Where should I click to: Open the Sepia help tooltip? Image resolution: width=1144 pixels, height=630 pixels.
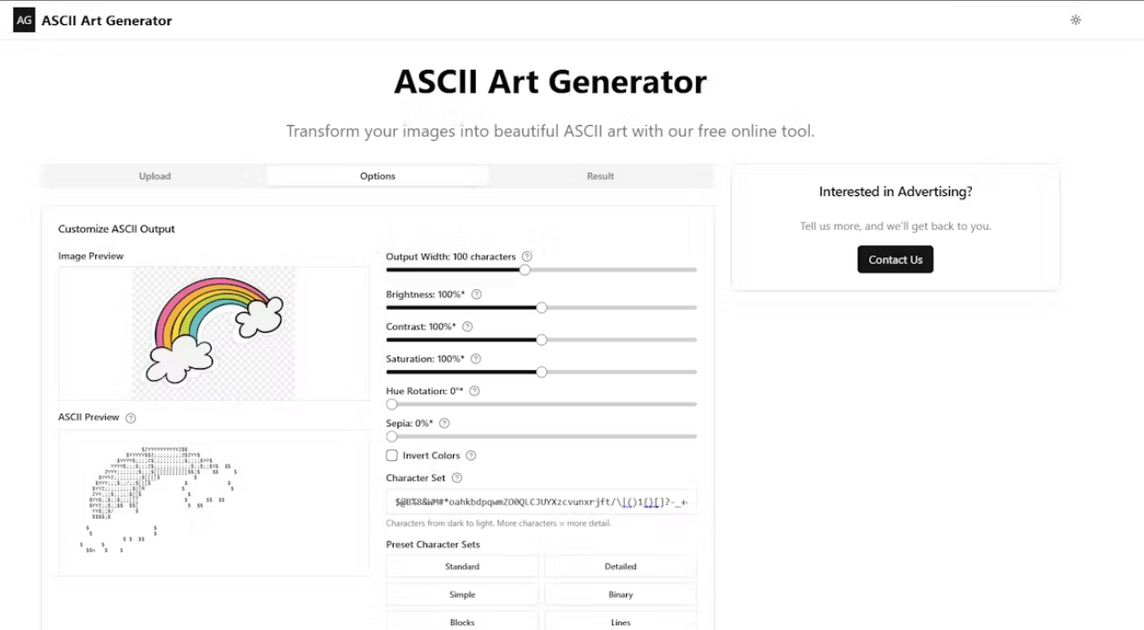(x=444, y=423)
